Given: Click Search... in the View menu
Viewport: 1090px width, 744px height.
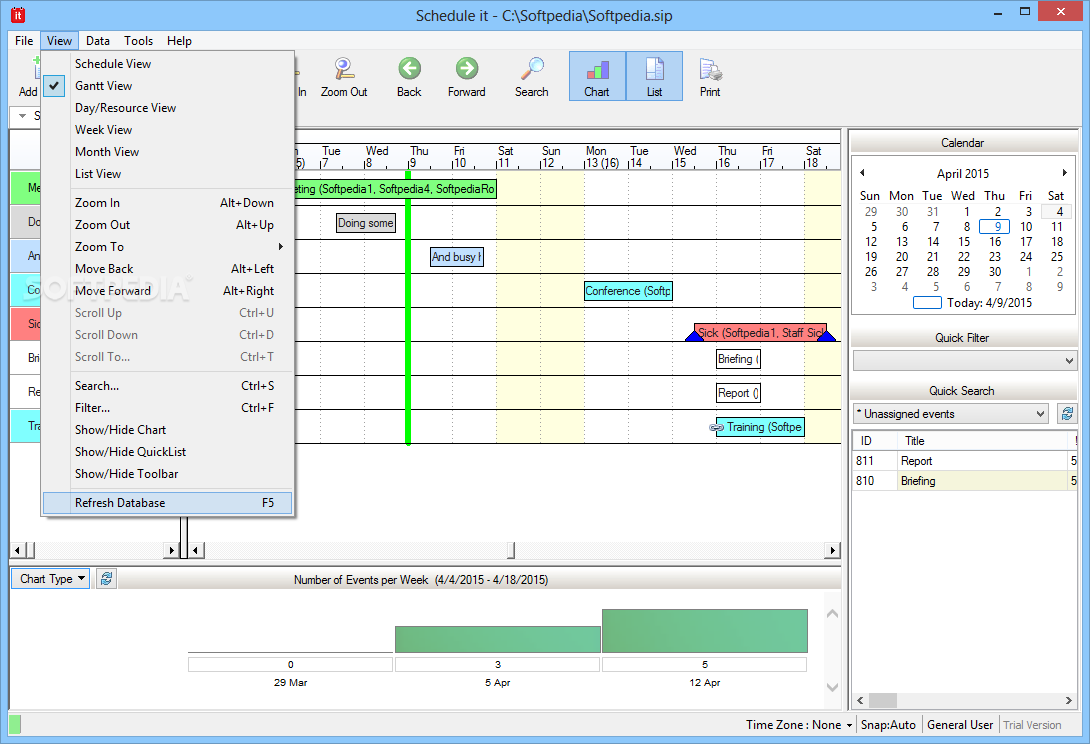Looking at the screenshot, I should coord(167,386).
